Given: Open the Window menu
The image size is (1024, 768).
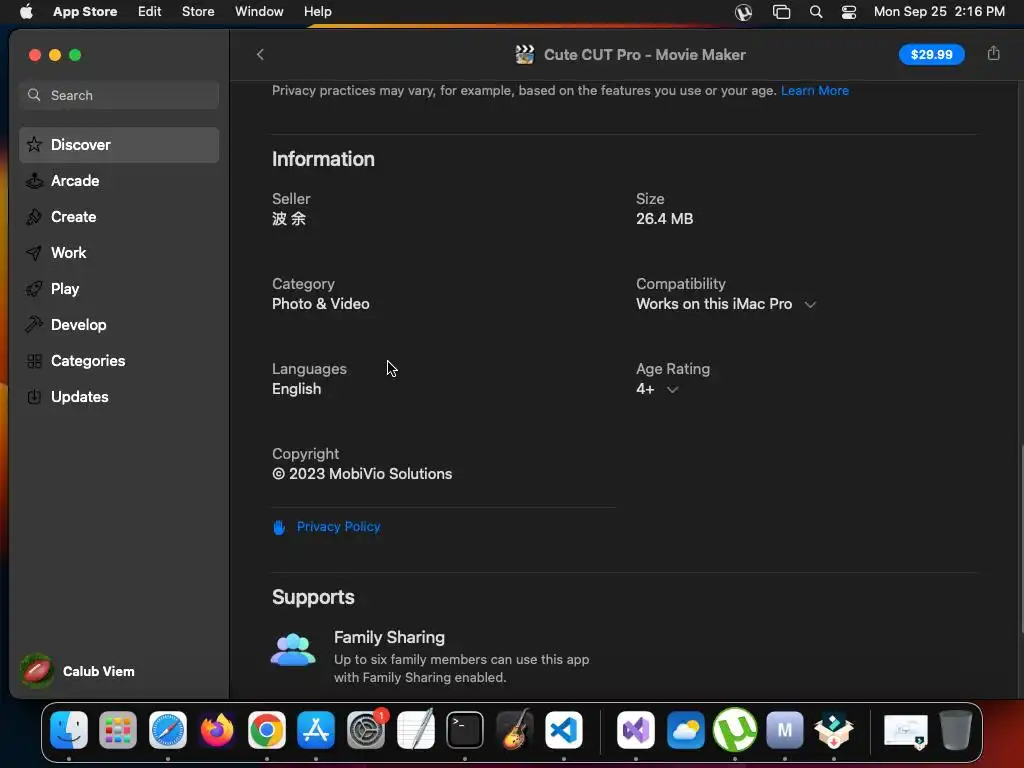Looking at the screenshot, I should tap(259, 12).
